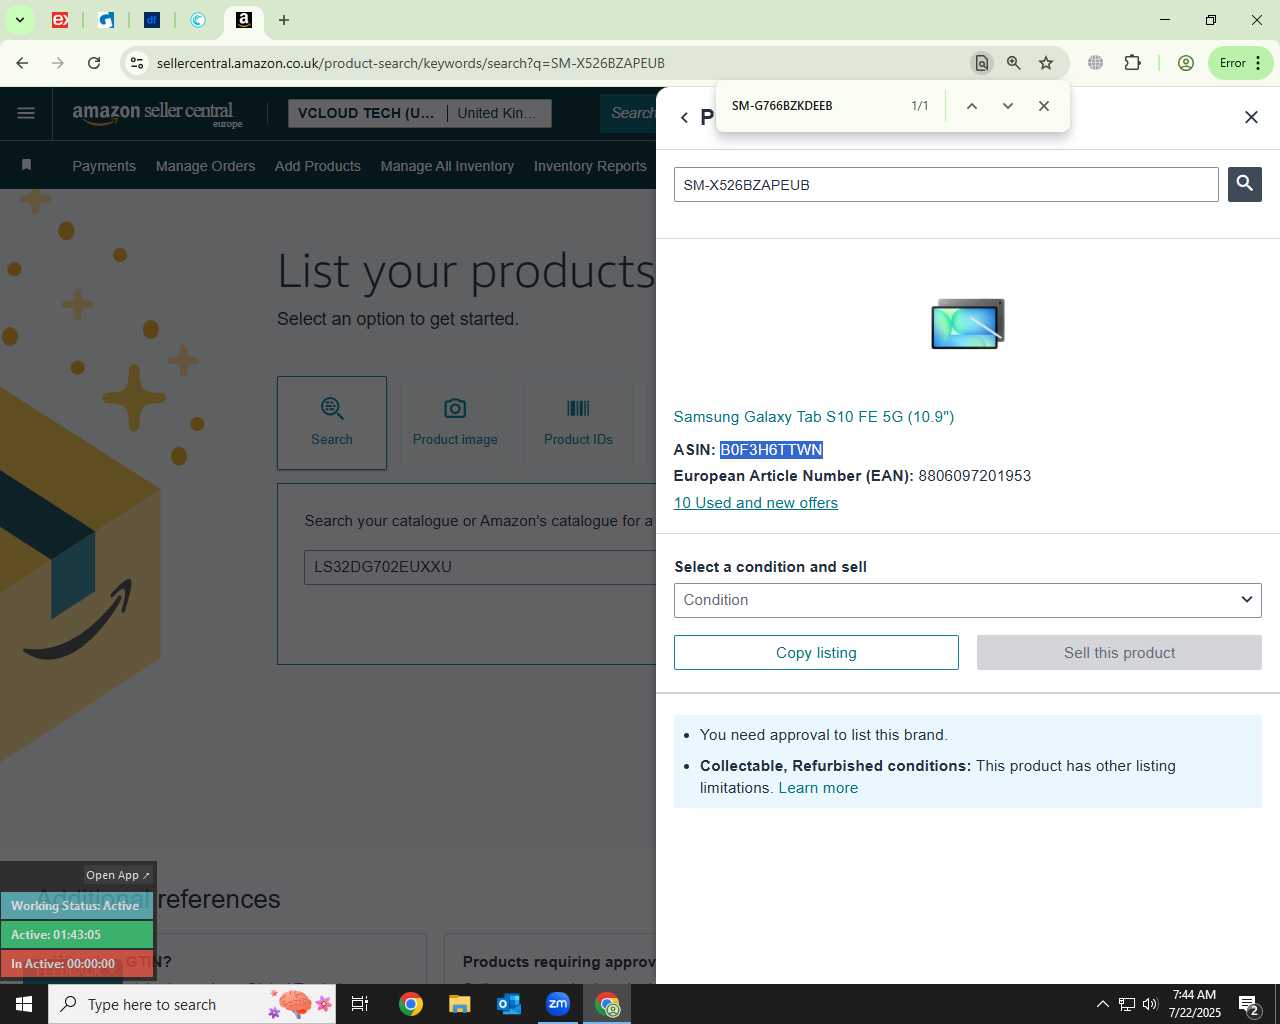Open the Condition dropdown
Screen dimensions: 1280x1024
tap(967, 600)
